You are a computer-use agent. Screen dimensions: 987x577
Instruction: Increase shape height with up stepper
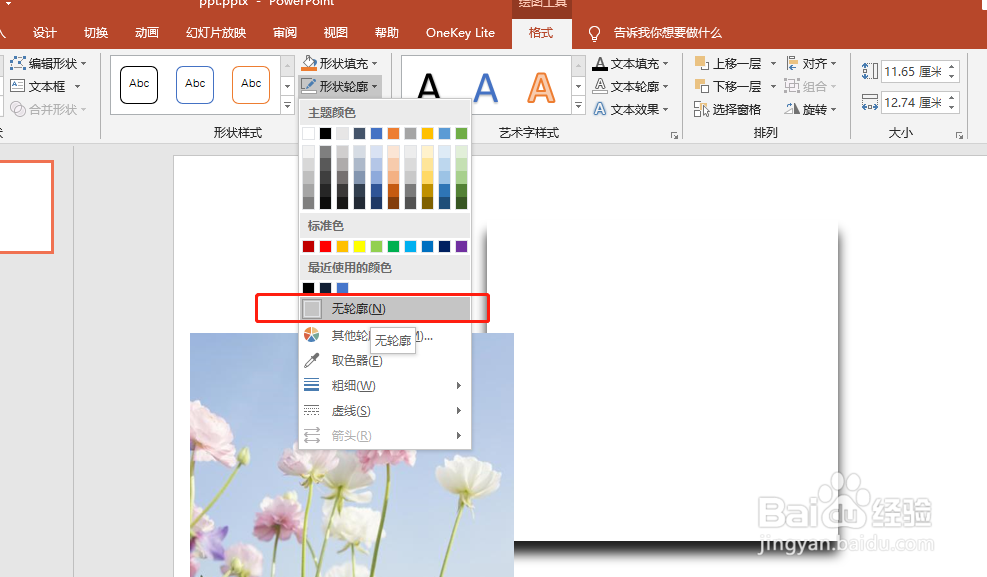click(x=952, y=67)
